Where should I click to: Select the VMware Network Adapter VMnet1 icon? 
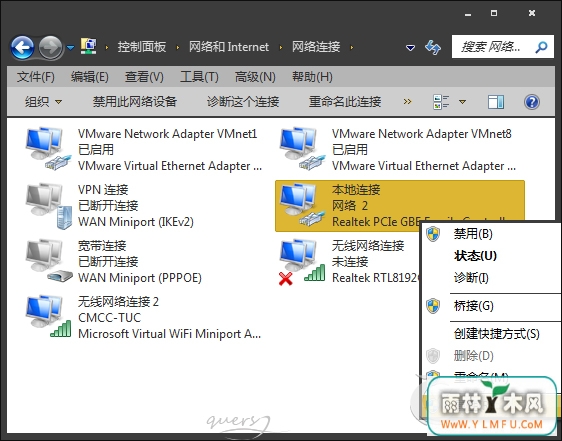coord(48,148)
